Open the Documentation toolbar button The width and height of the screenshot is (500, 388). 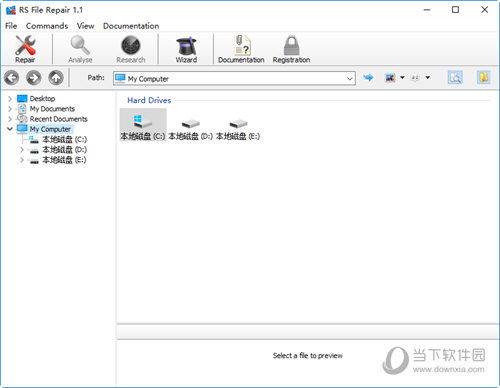click(x=241, y=49)
